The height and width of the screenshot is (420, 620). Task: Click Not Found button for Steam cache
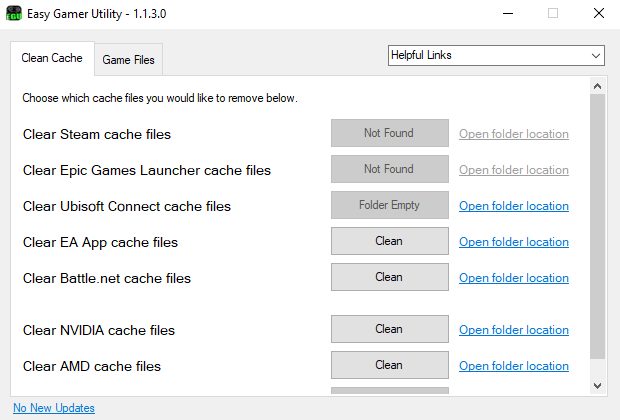tap(390, 133)
